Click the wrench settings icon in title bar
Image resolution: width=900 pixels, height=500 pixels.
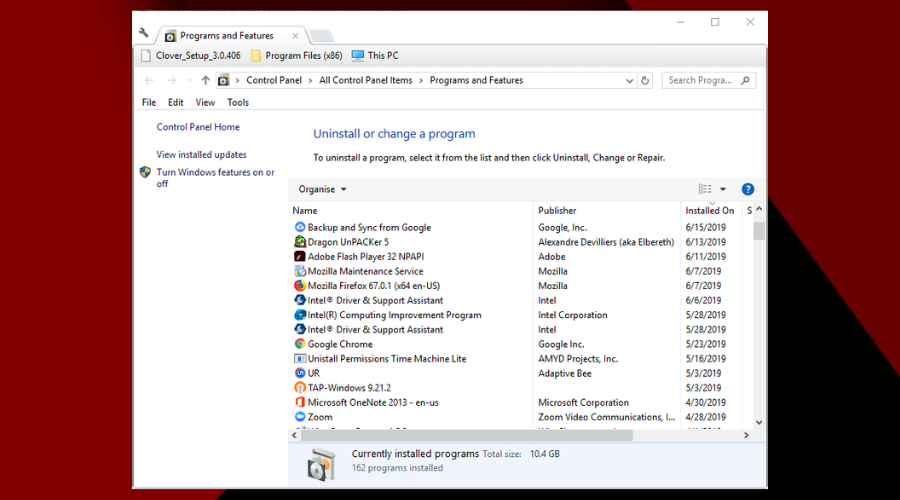pos(144,33)
